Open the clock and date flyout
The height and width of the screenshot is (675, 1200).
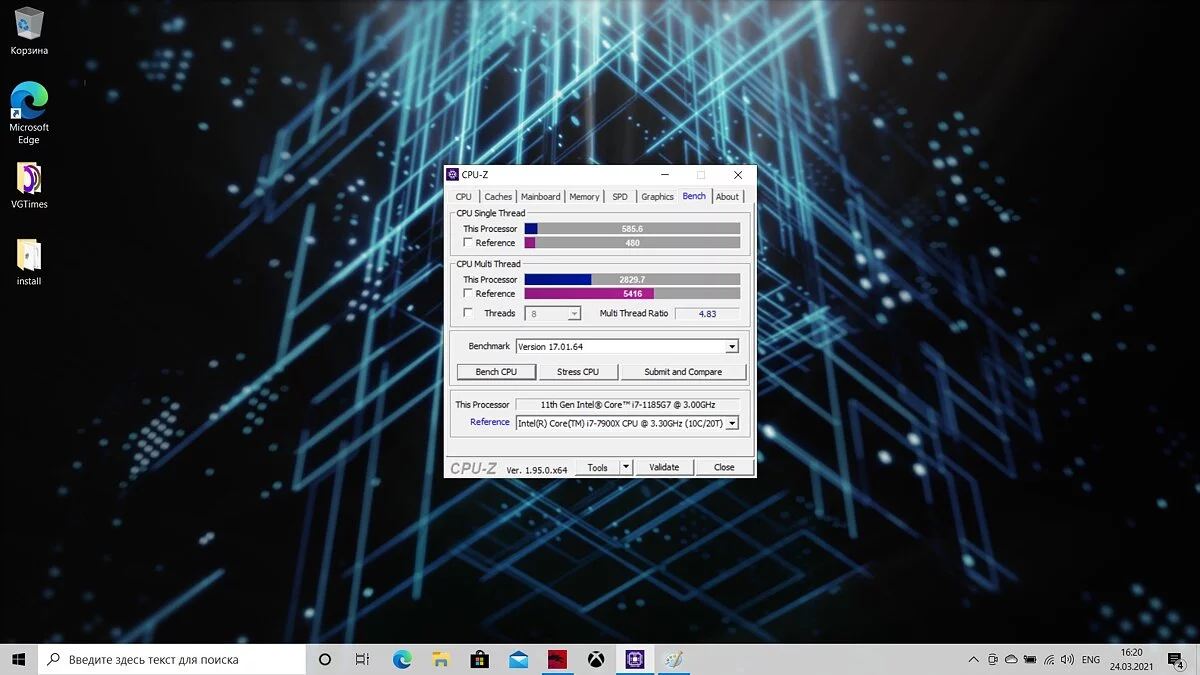1132,660
